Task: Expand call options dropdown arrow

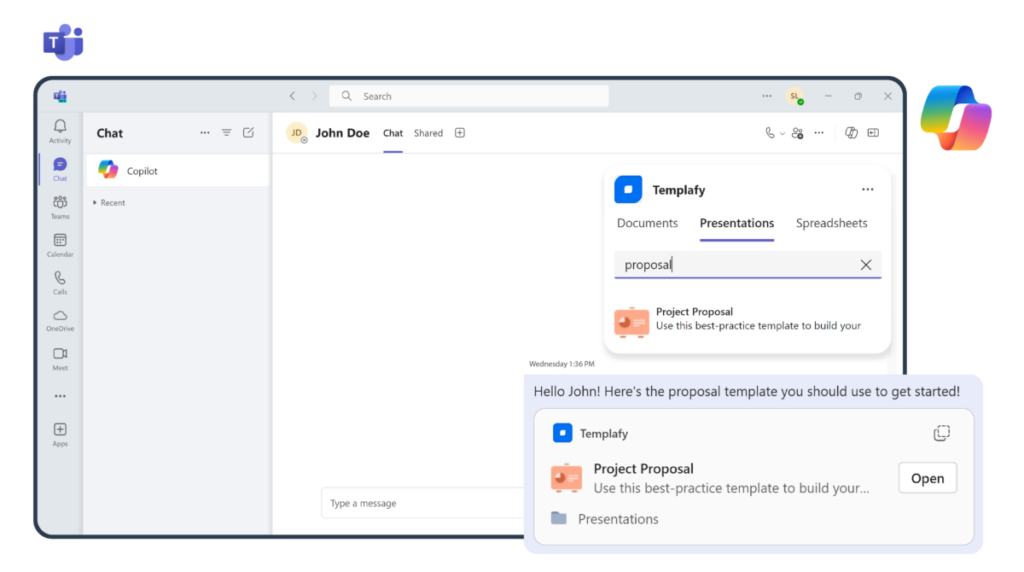Action: coord(782,133)
